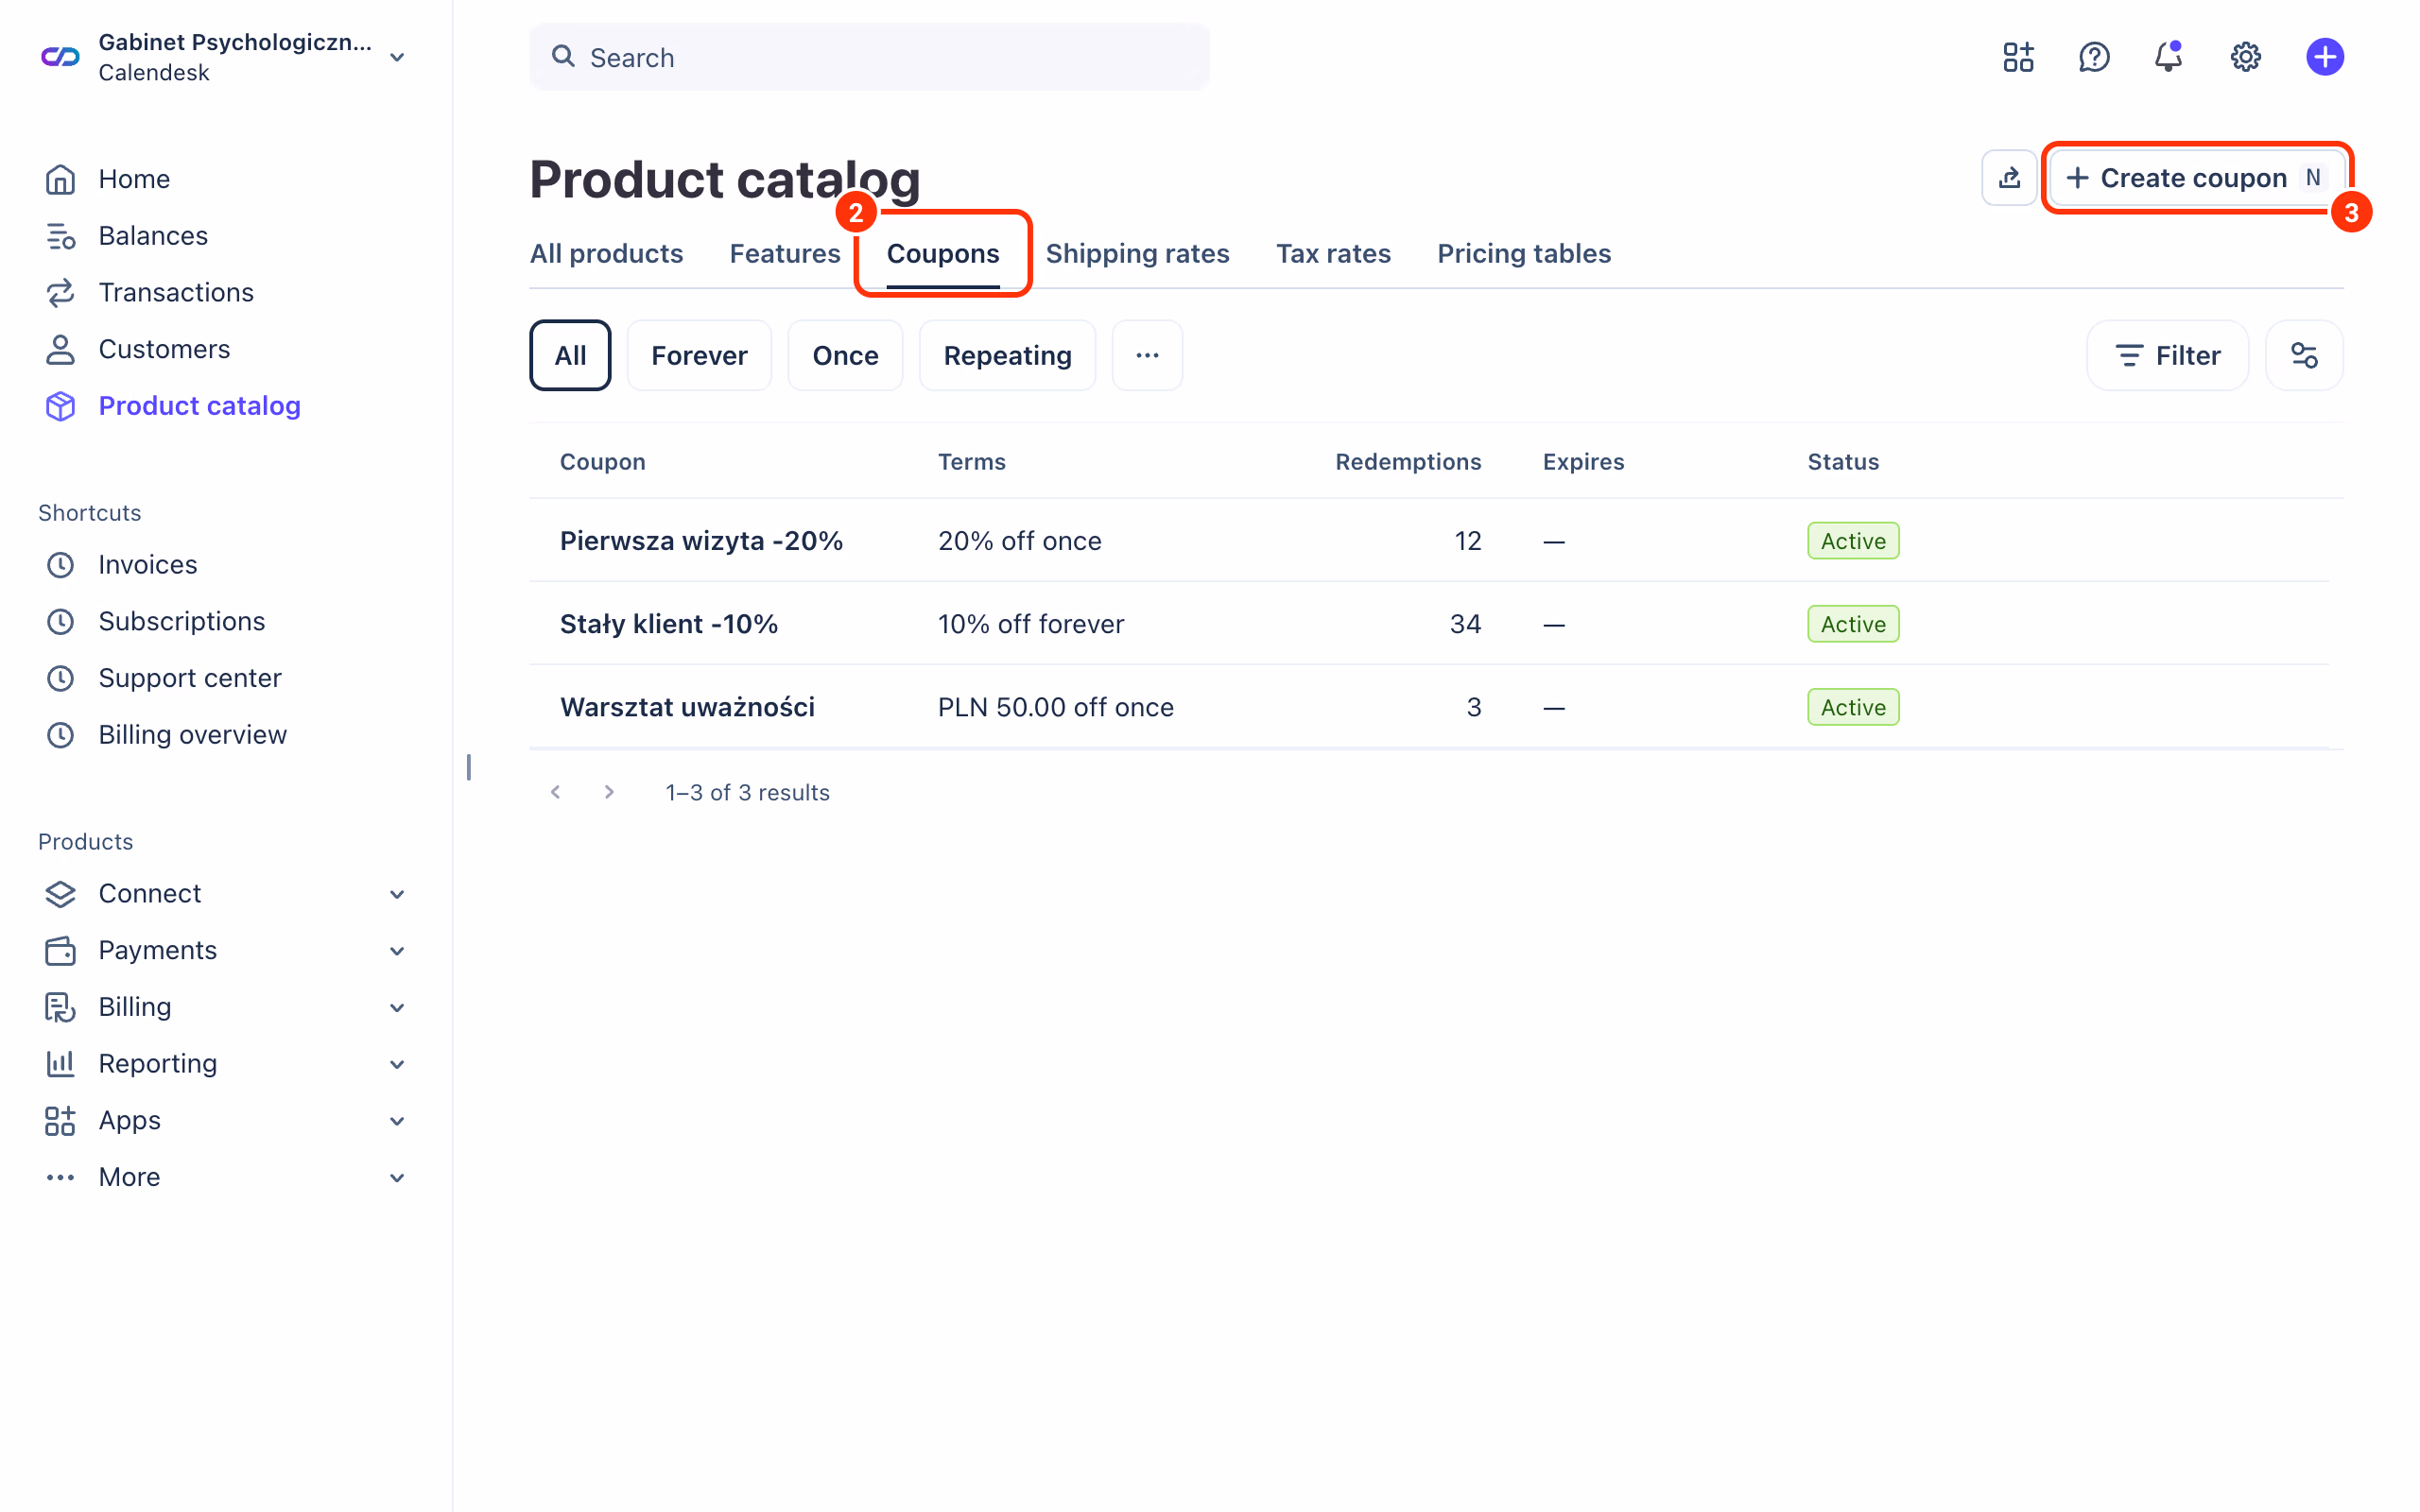Open the apps grid icon in header
The image size is (2420, 1512).
(2018, 57)
